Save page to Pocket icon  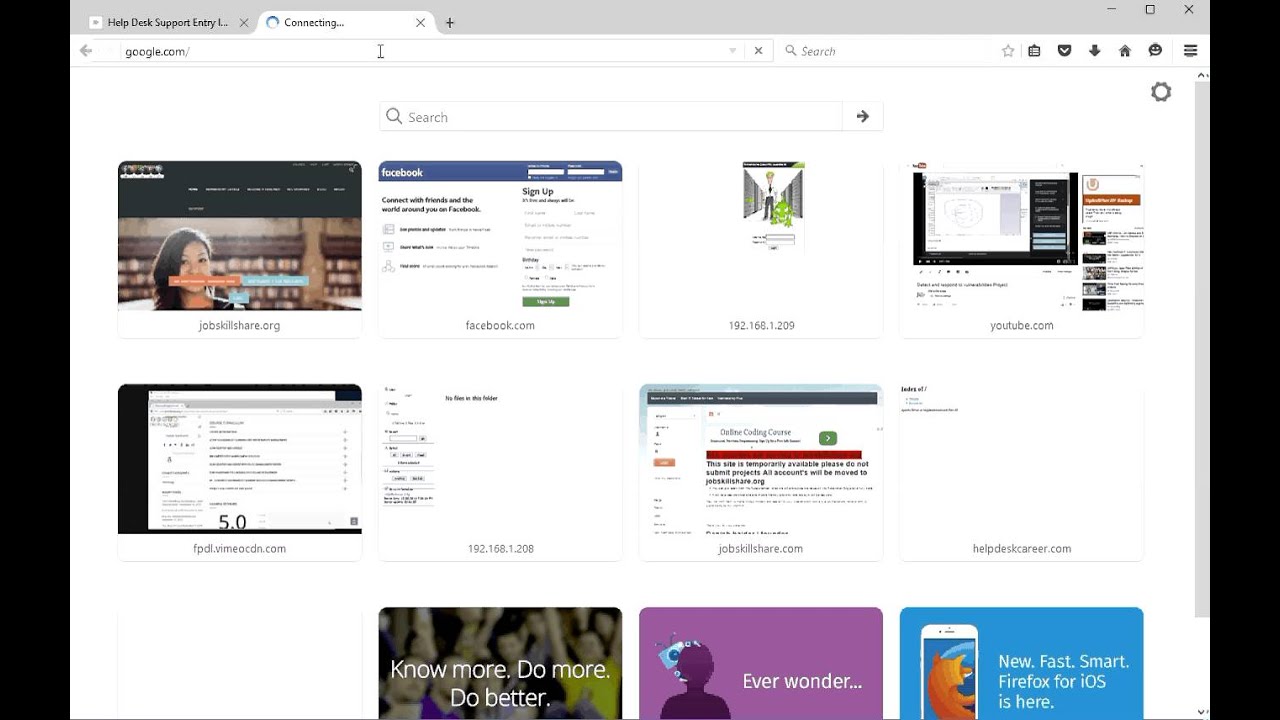point(1065,51)
